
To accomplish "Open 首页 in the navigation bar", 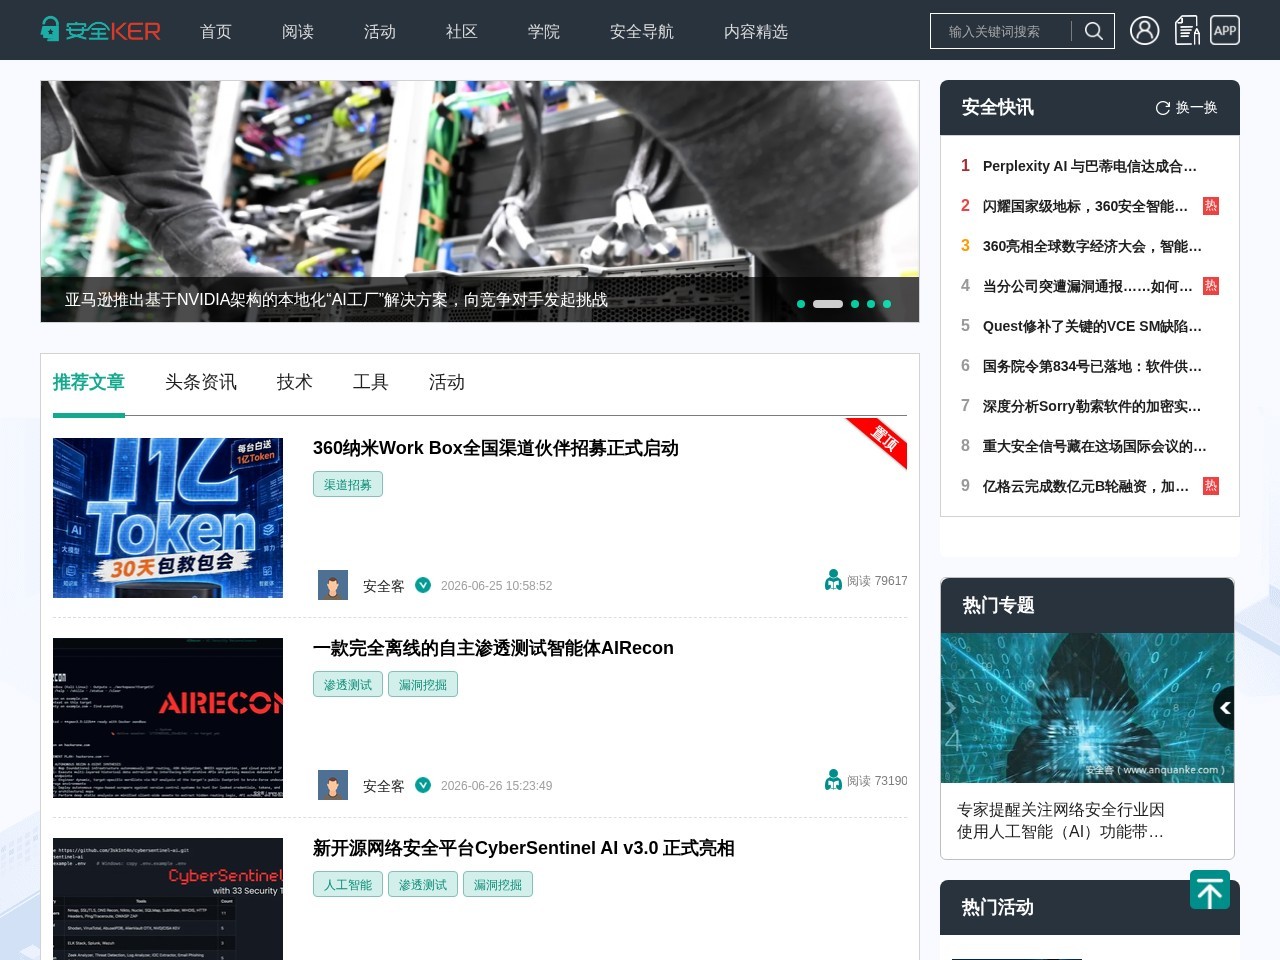I will coord(216,31).
